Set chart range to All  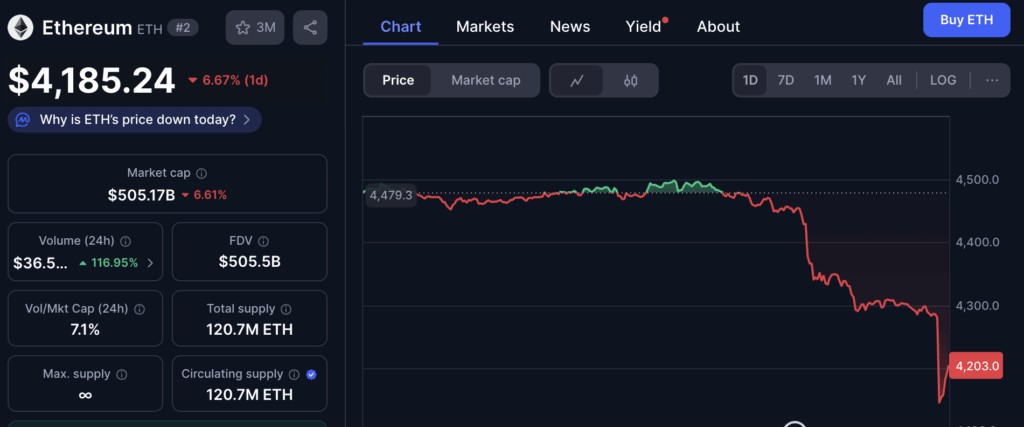[x=894, y=80]
